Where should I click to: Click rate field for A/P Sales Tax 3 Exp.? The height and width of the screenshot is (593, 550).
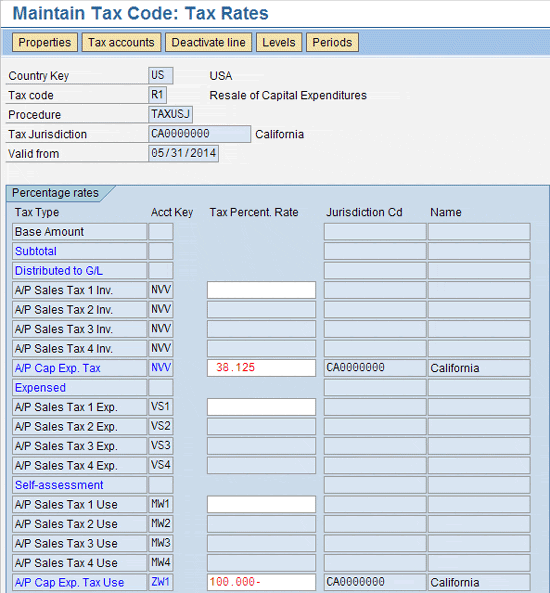pos(261,446)
